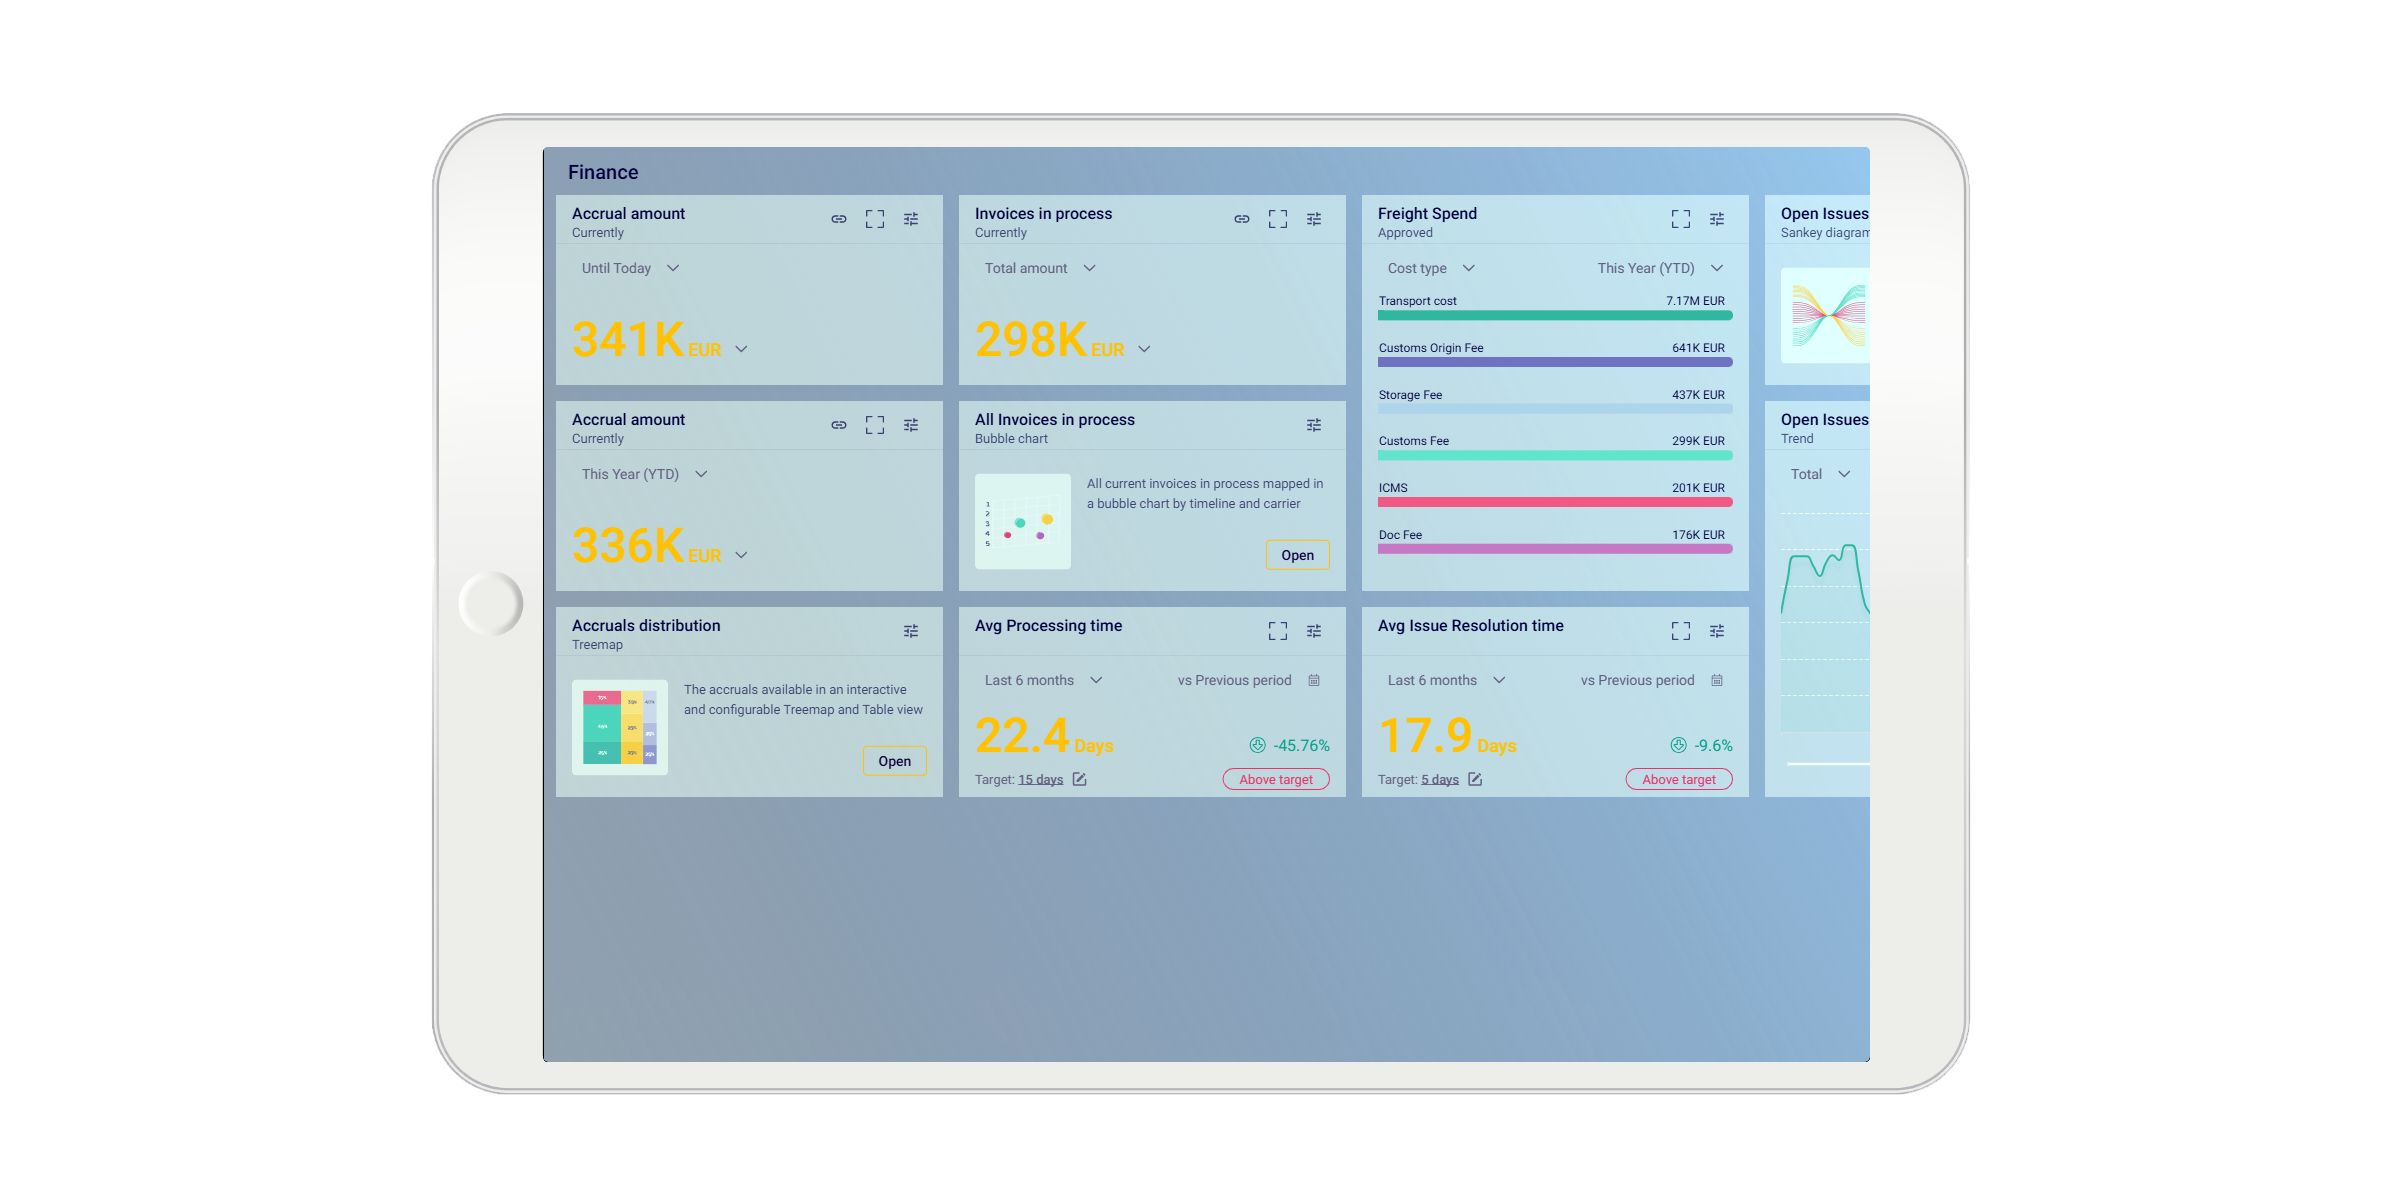Click the Transport cost progress bar
Viewport: 2400px width, 1200px height.
tap(1554, 315)
